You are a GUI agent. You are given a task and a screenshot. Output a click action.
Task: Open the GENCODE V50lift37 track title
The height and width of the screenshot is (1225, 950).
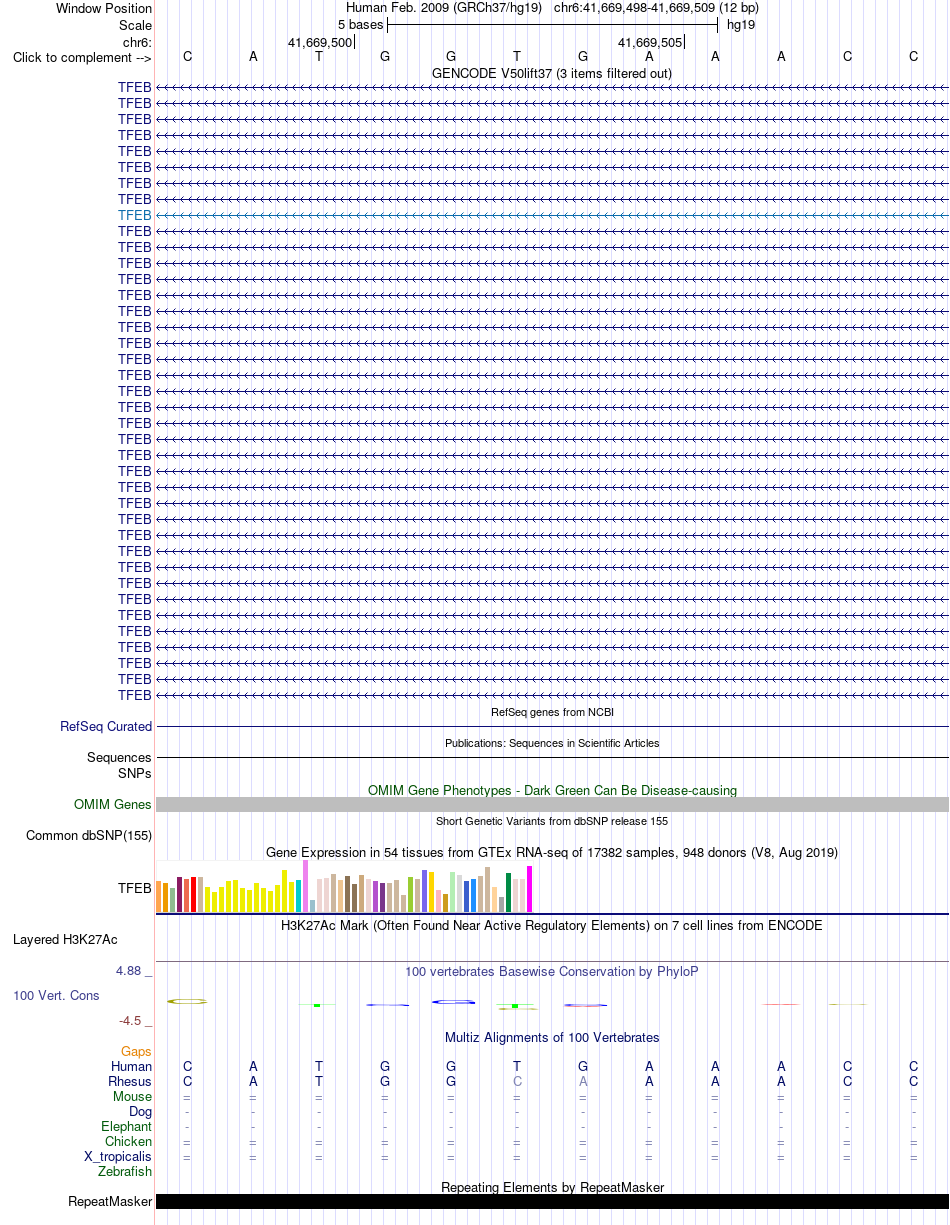coord(551,73)
